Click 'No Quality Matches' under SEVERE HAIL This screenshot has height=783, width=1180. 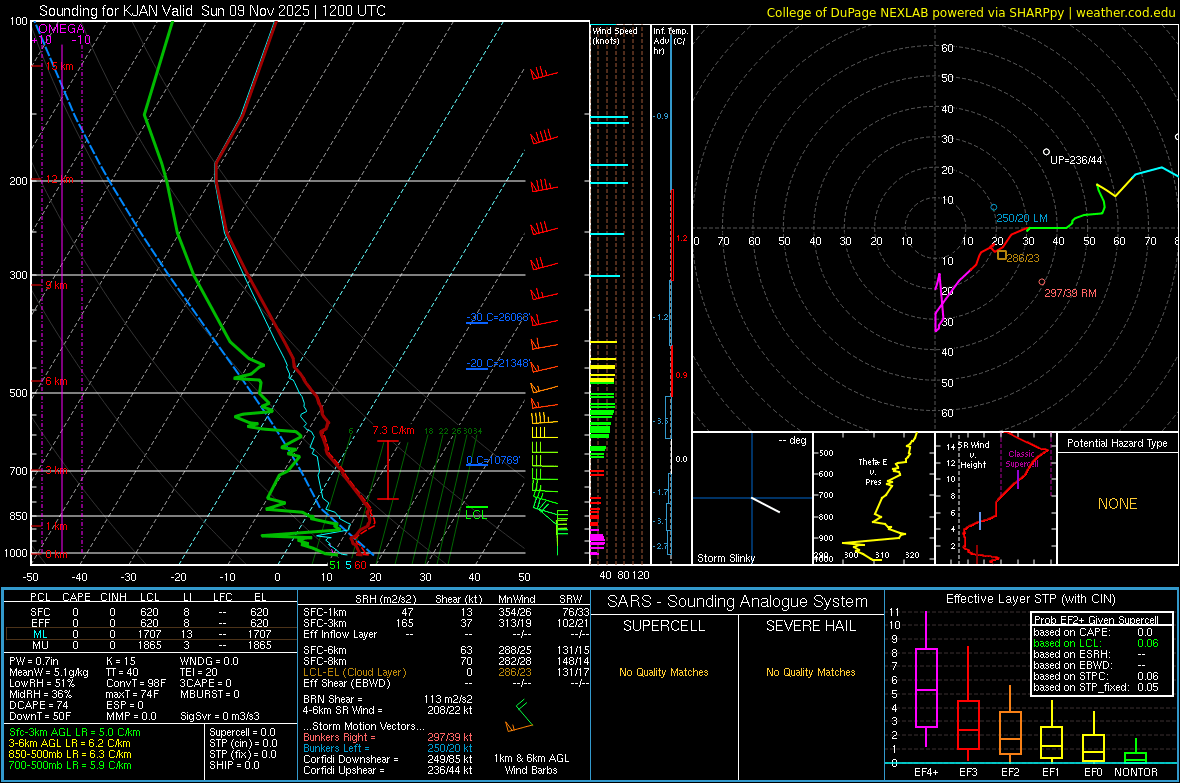coord(810,672)
